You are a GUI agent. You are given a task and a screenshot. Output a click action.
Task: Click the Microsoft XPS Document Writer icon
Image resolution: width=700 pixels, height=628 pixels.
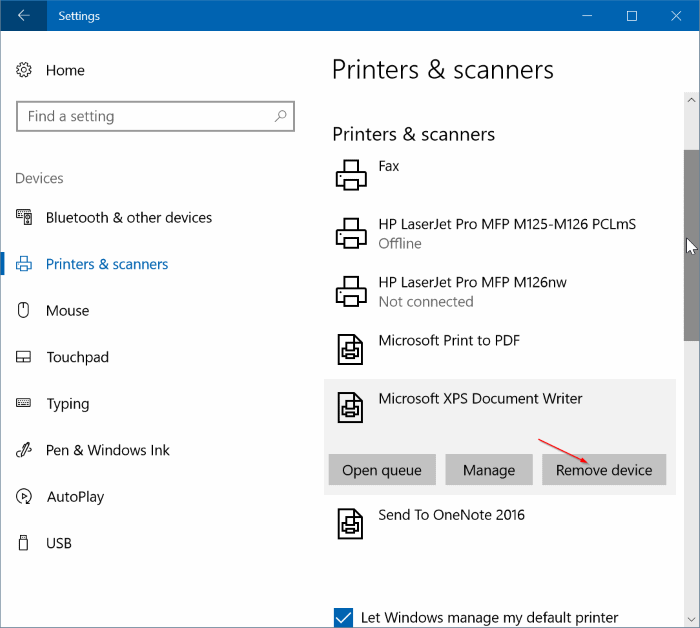click(350, 407)
